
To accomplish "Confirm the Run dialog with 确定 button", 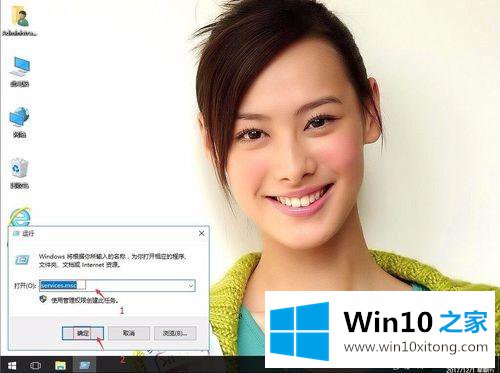I will (83, 333).
